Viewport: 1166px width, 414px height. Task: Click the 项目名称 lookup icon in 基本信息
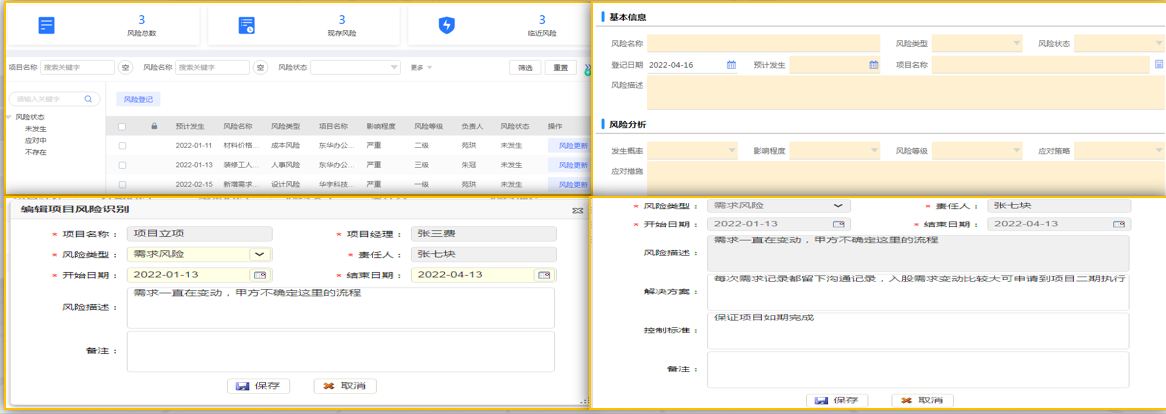pos(1159,65)
